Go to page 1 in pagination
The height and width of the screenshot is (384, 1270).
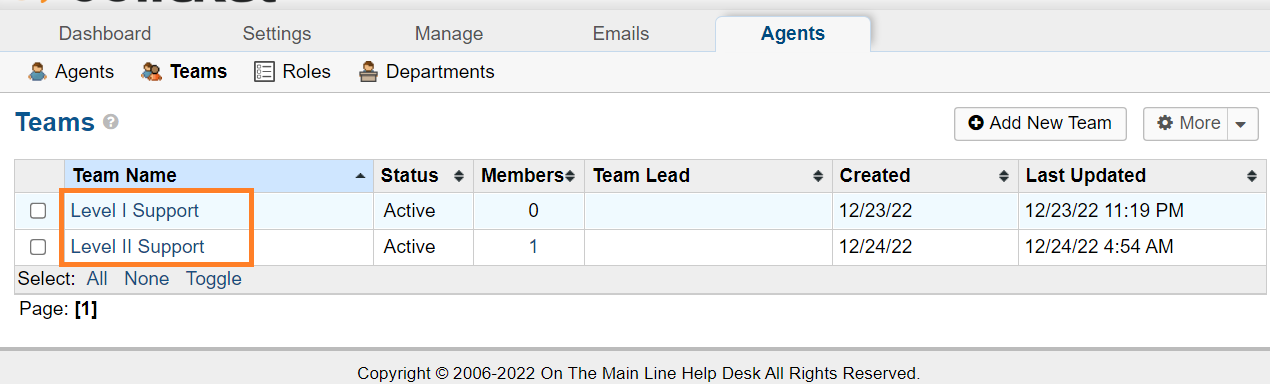[x=86, y=310]
